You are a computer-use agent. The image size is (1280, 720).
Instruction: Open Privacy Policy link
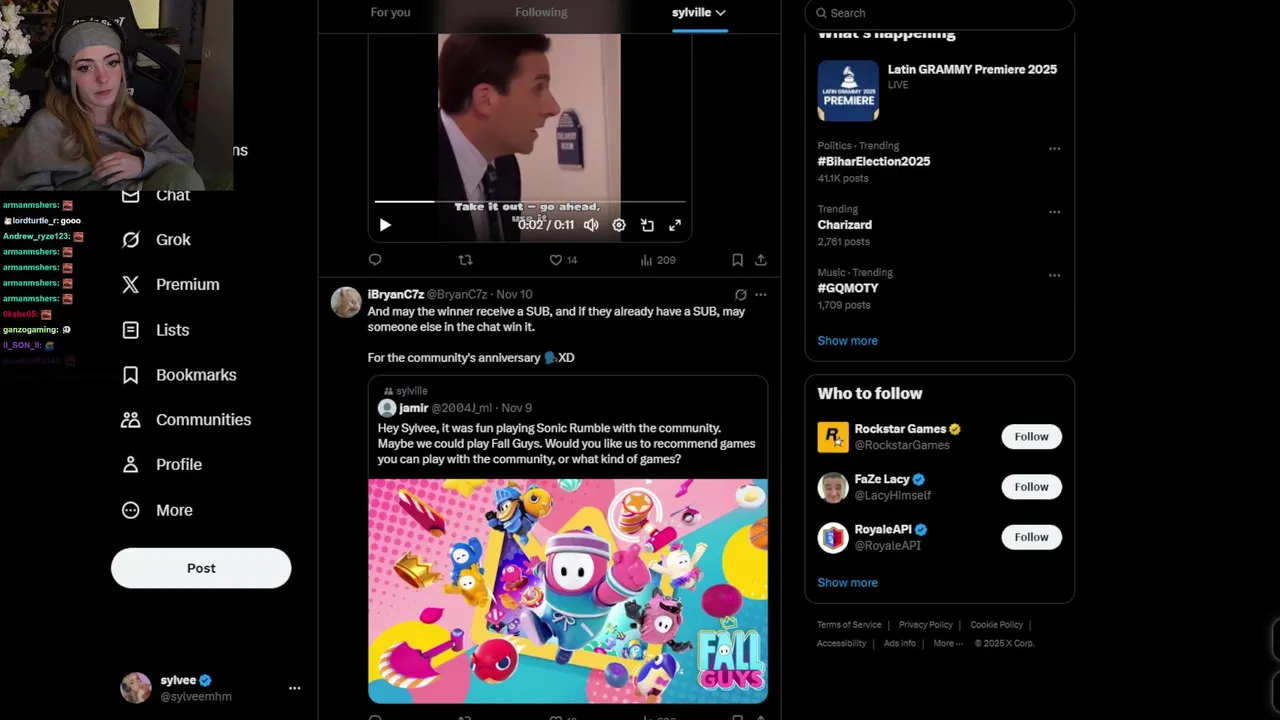[925, 625]
